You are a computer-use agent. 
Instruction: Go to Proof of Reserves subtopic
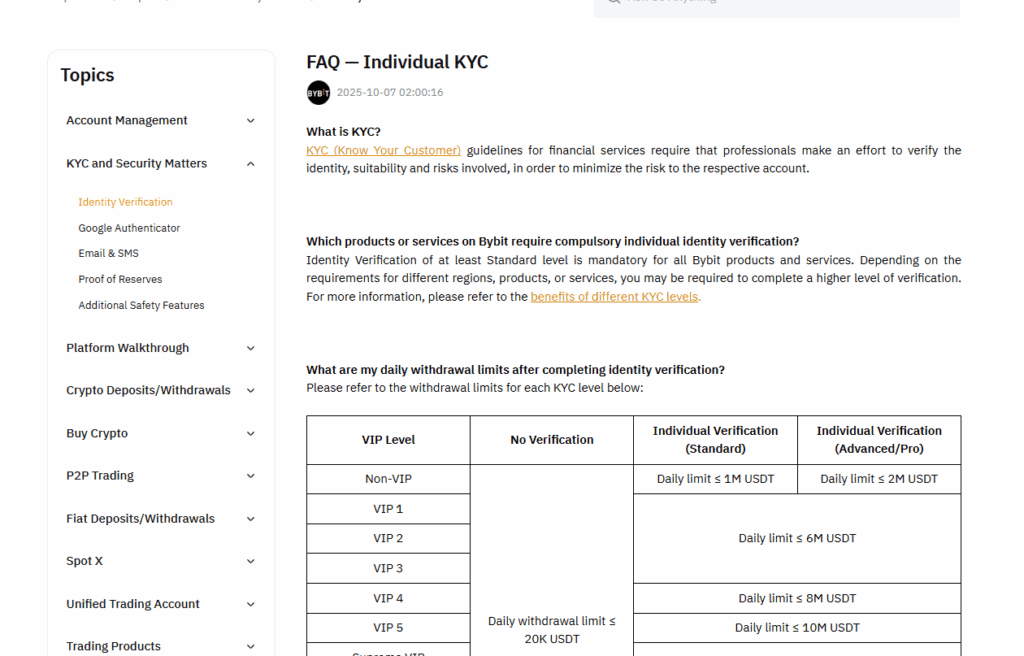click(x=120, y=280)
